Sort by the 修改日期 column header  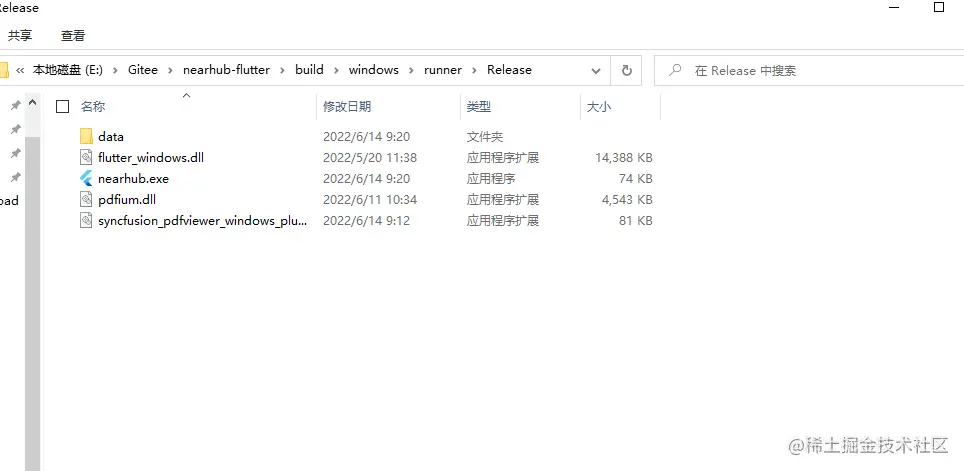(347, 107)
